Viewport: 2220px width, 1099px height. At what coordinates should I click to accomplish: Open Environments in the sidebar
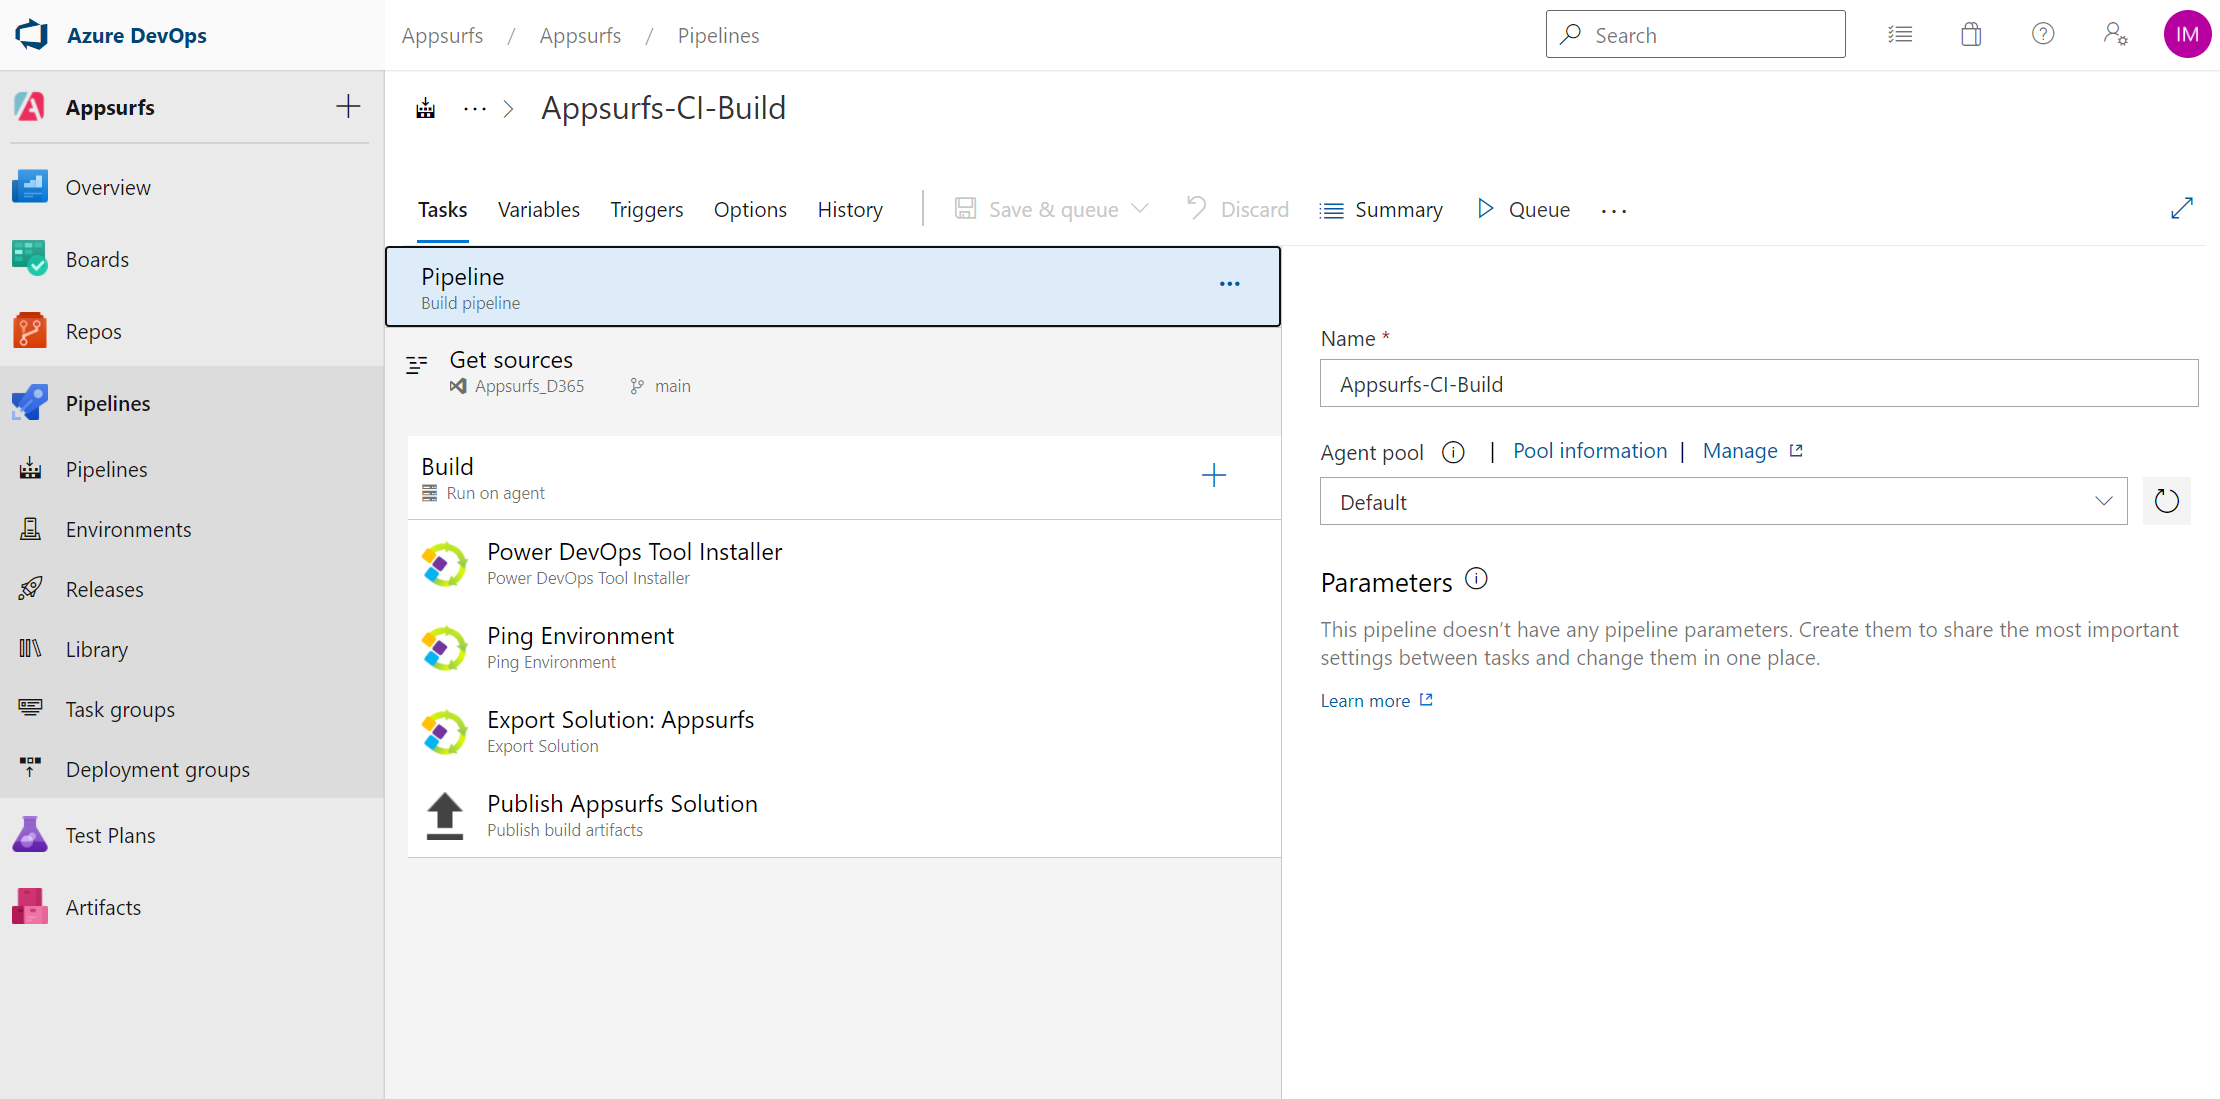tap(192, 530)
